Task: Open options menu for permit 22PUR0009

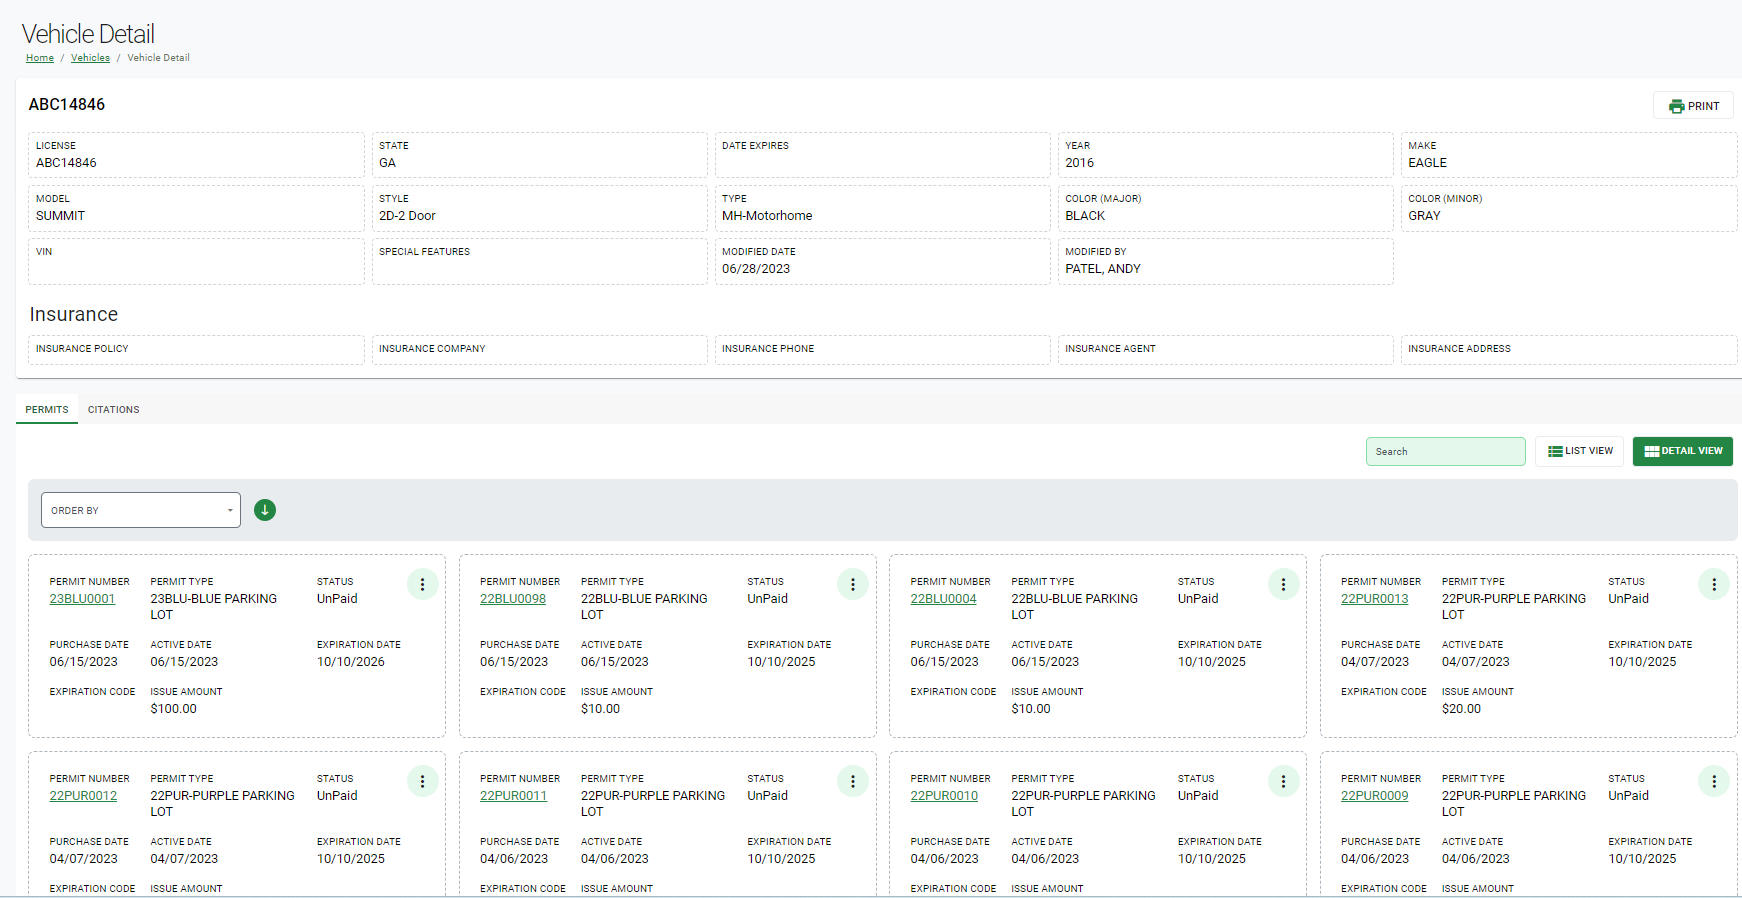Action: click(x=1714, y=781)
